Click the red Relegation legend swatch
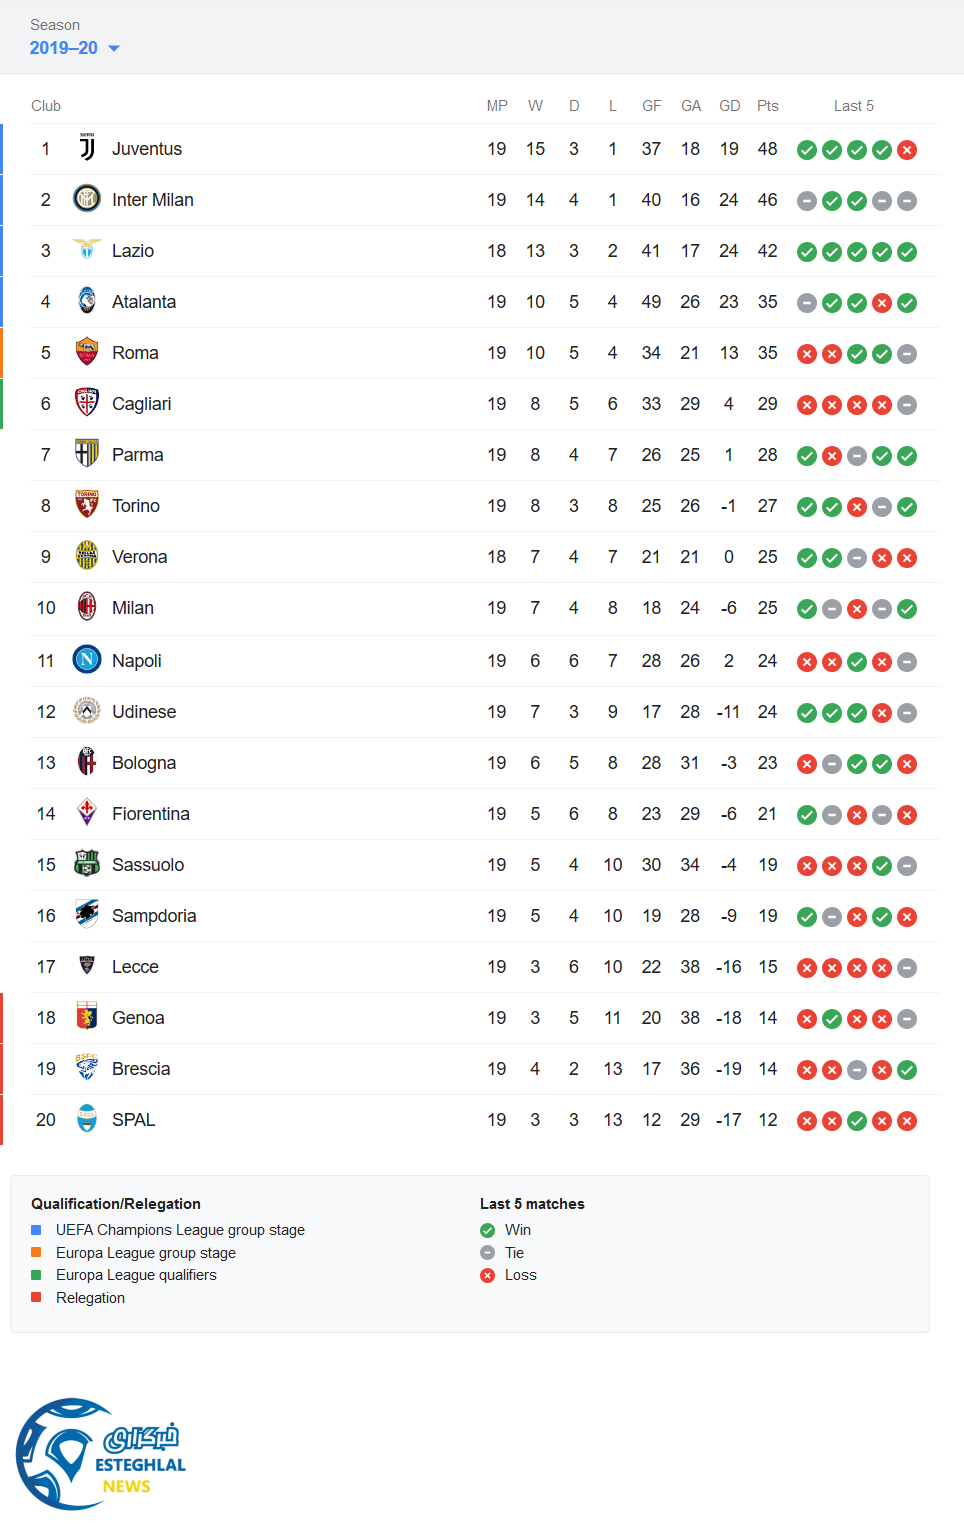The height and width of the screenshot is (1538, 964). point(36,1298)
